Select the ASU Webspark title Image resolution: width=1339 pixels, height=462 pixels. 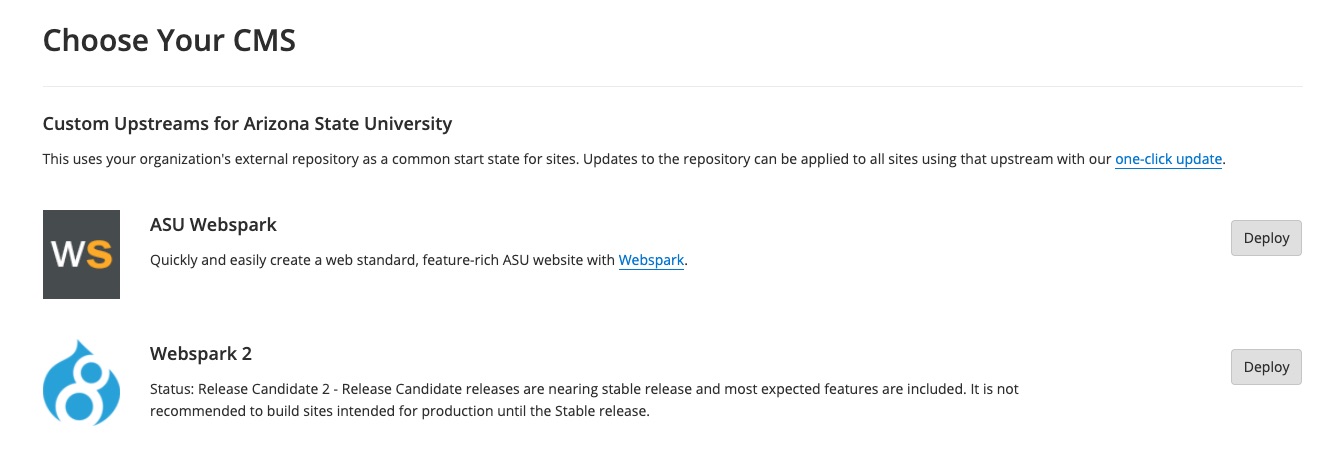tap(213, 224)
